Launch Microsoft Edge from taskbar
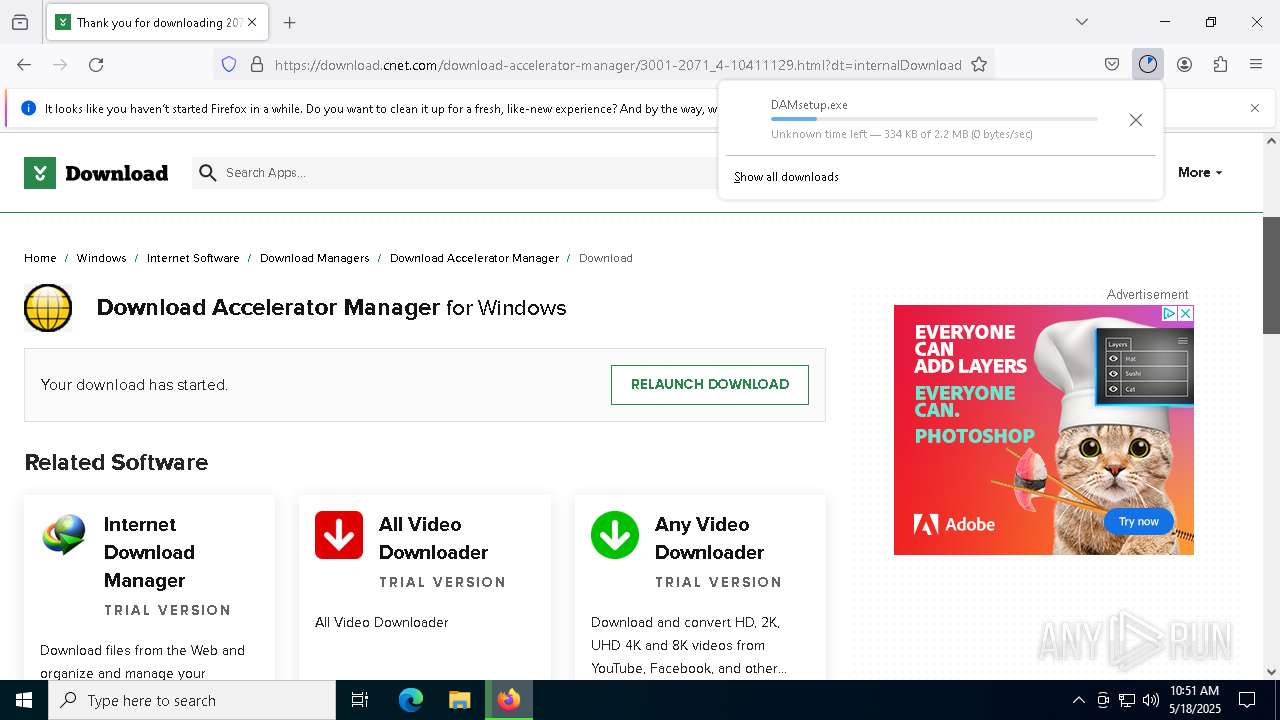1280x720 pixels. pos(411,700)
